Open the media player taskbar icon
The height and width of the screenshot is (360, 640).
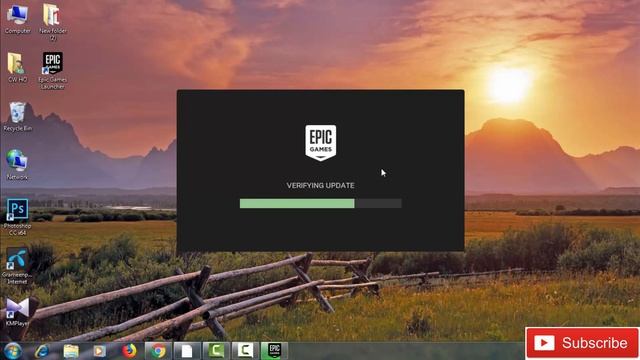point(100,351)
